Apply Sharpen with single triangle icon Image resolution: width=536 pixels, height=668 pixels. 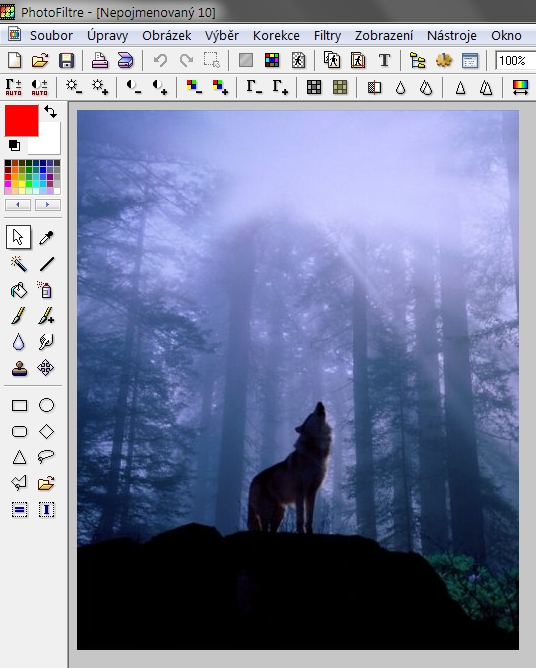click(460, 88)
